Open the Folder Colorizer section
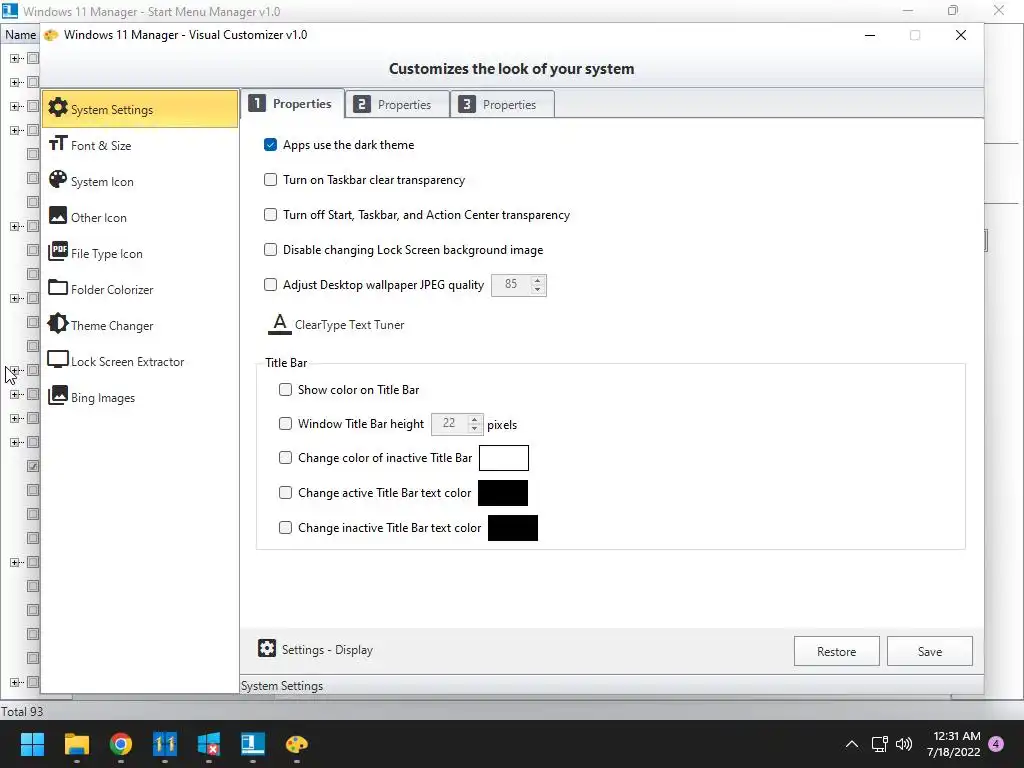The image size is (1024, 768). click(x=140, y=289)
